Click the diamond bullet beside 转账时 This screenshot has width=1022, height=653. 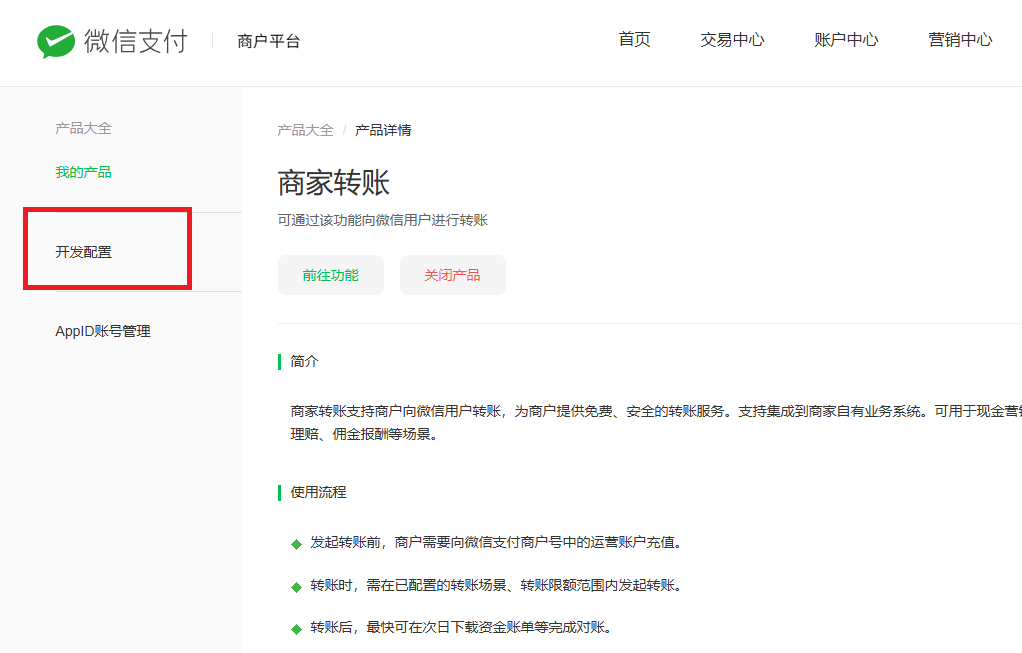pyautogui.click(x=296, y=586)
